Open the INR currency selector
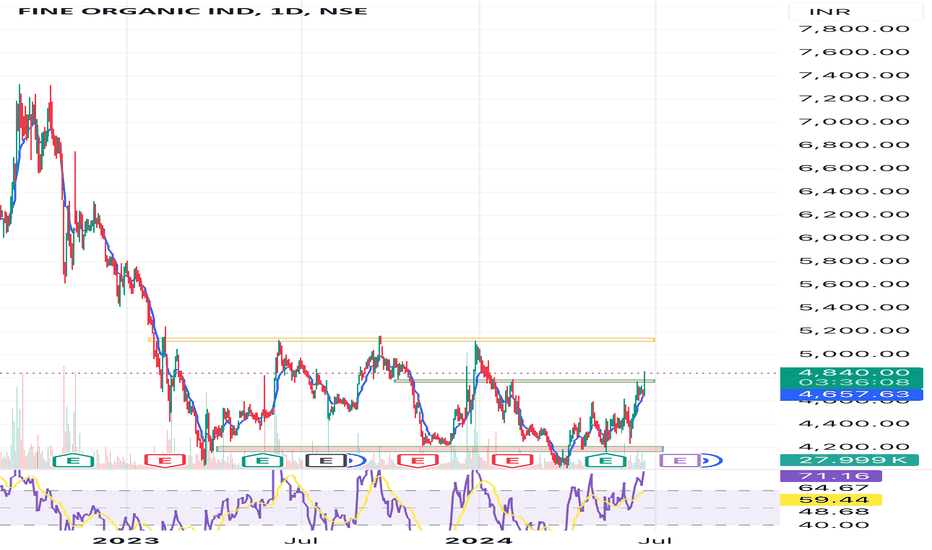This screenshot has height=550, width=932. pos(856,11)
